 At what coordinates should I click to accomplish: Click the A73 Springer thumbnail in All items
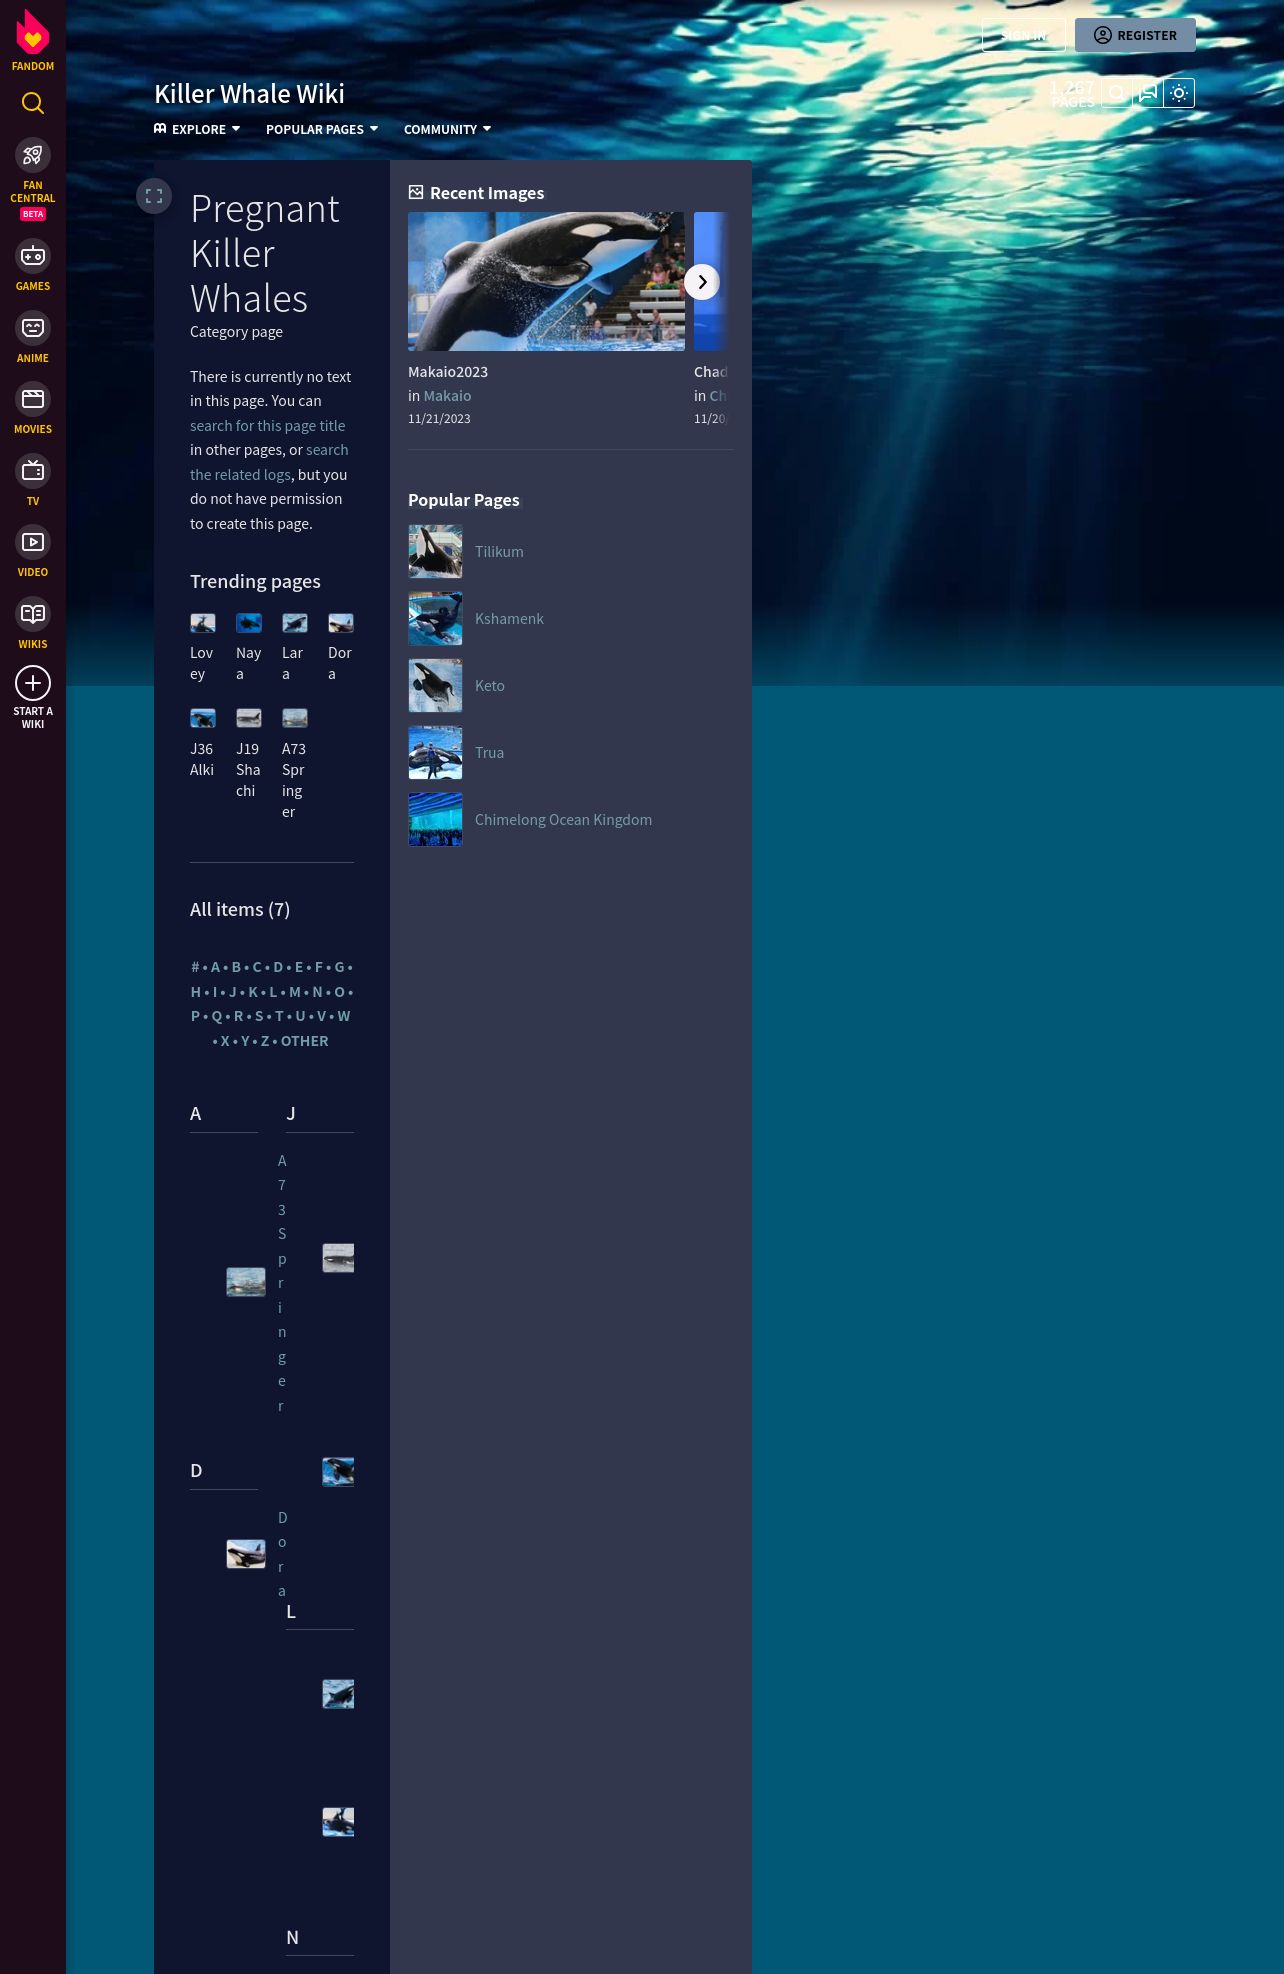(246, 1282)
